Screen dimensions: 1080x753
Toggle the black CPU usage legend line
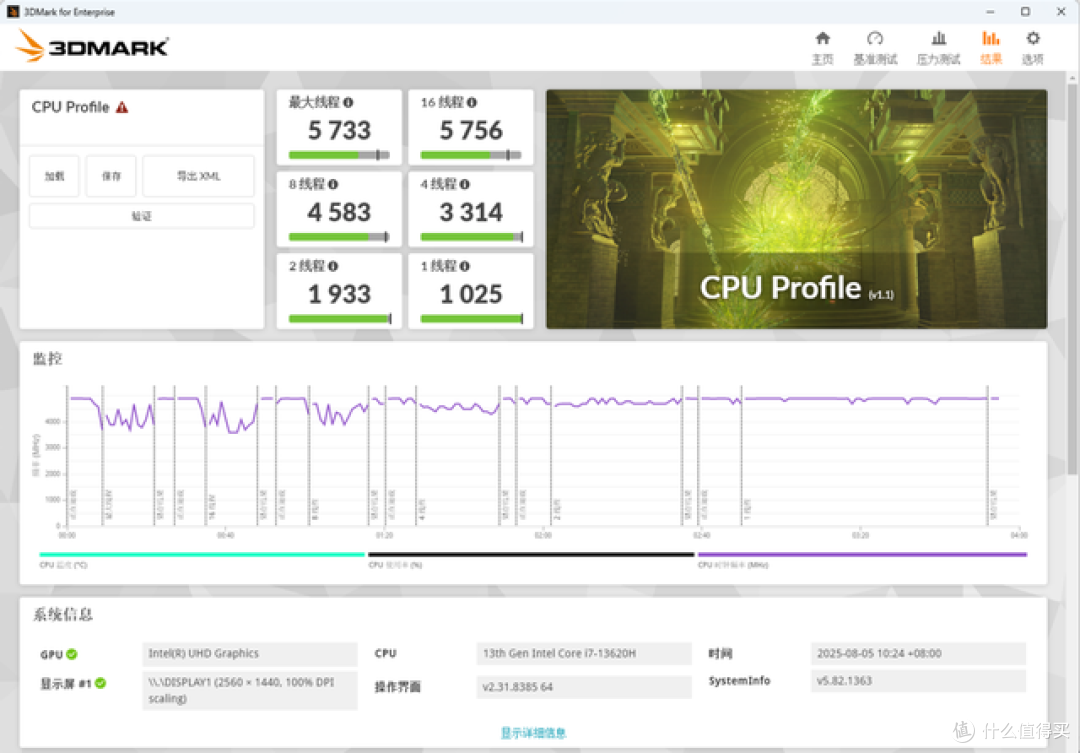pos(531,554)
